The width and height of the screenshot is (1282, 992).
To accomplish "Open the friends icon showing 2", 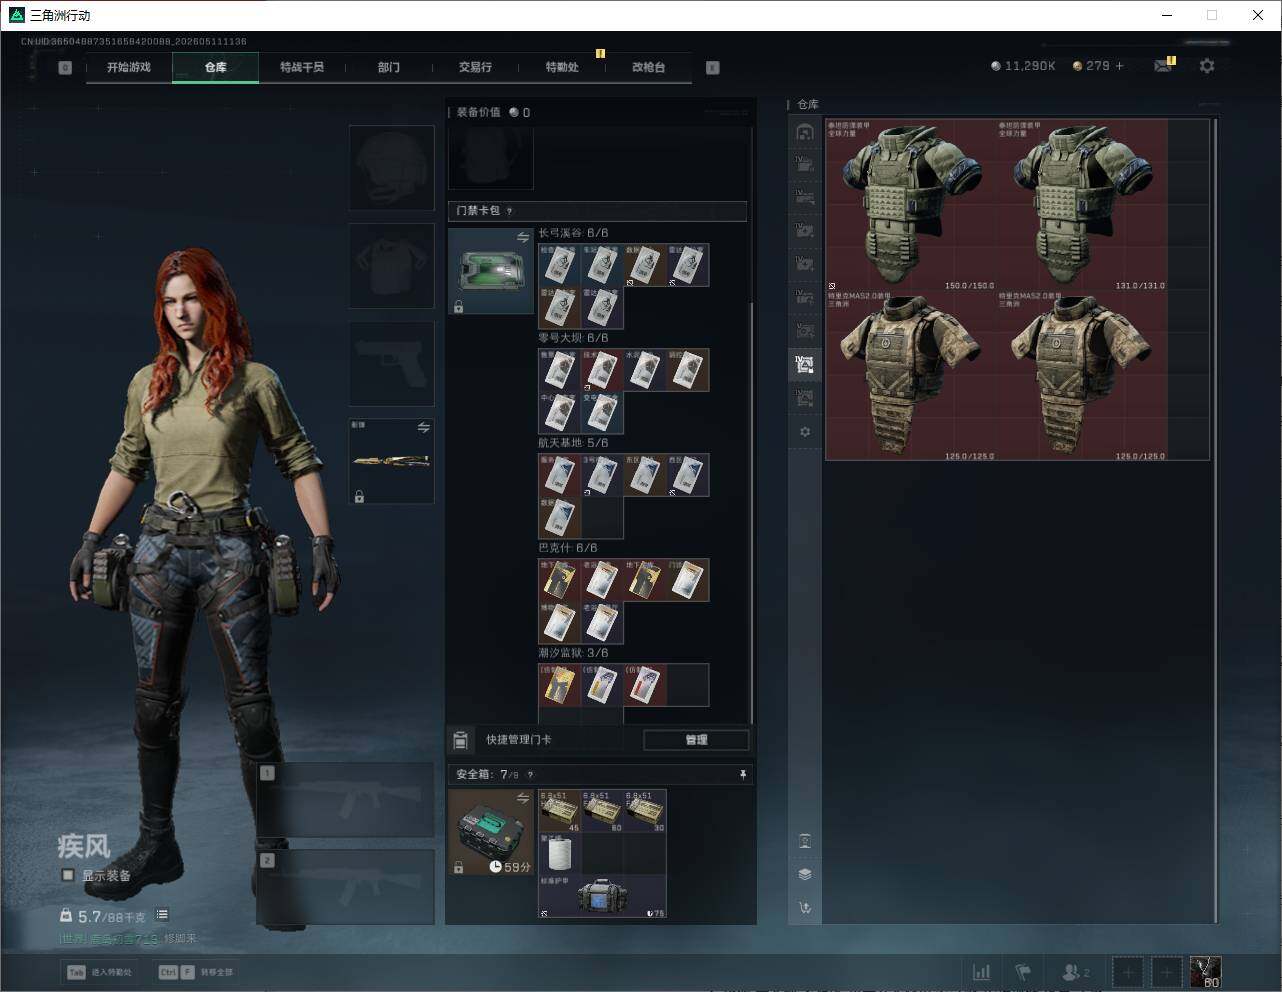I will [x=1076, y=971].
